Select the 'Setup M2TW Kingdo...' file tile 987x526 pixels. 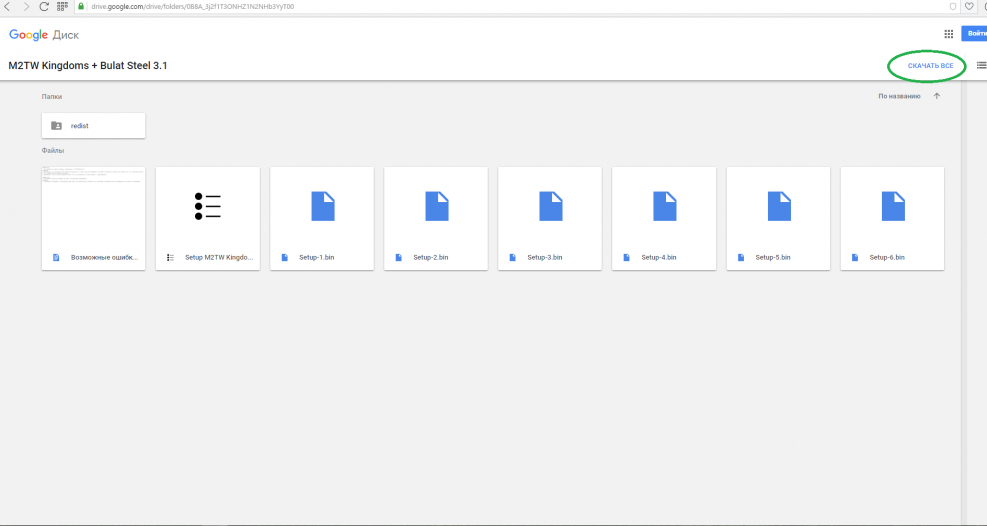tap(208, 218)
